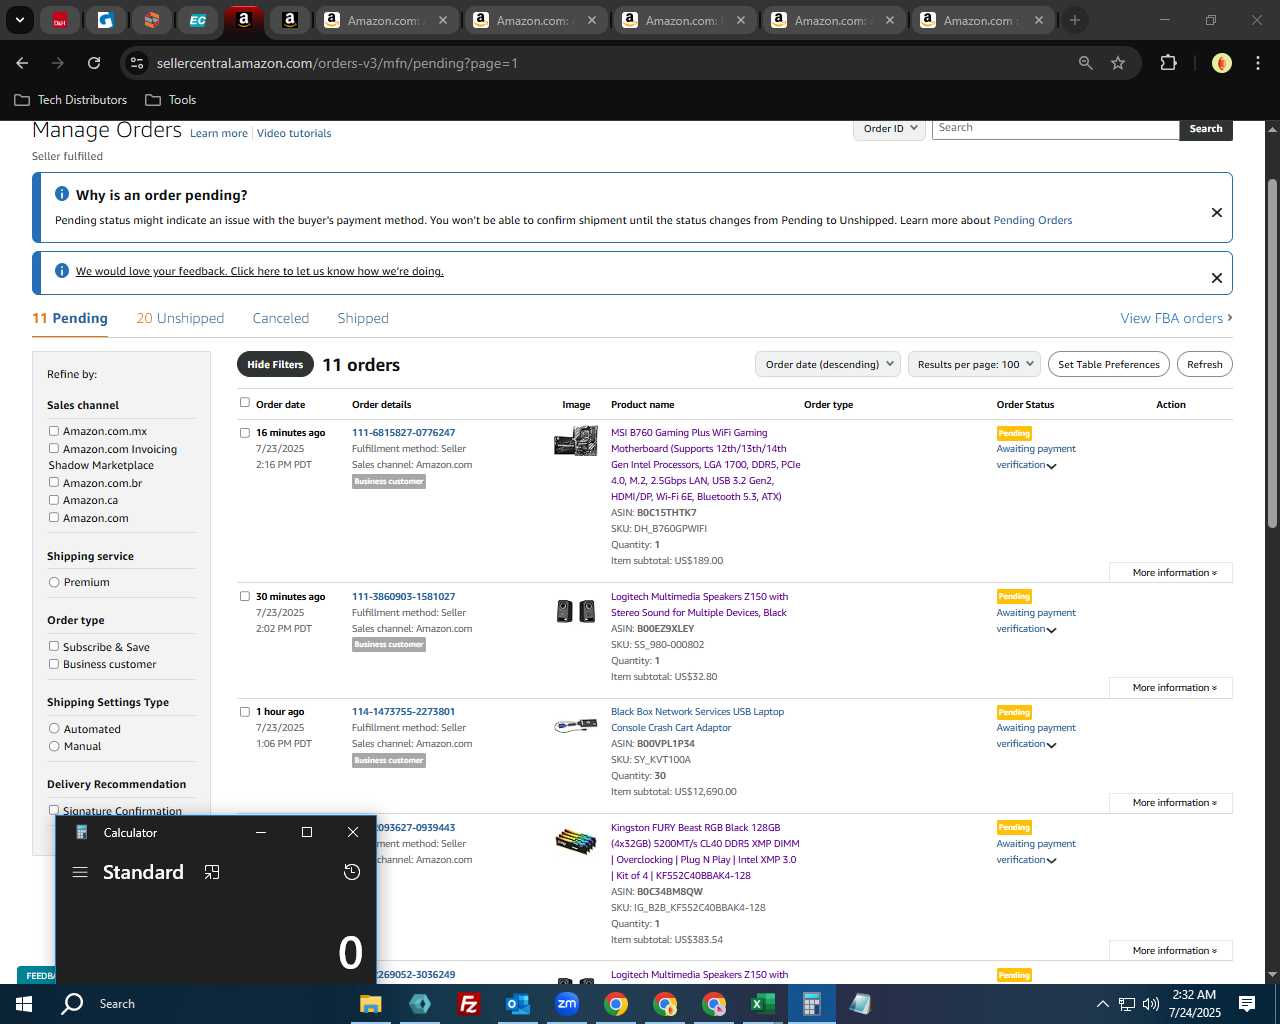Open a new browser tab with plus icon
The height and width of the screenshot is (1024, 1280).
tap(1075, 20)
